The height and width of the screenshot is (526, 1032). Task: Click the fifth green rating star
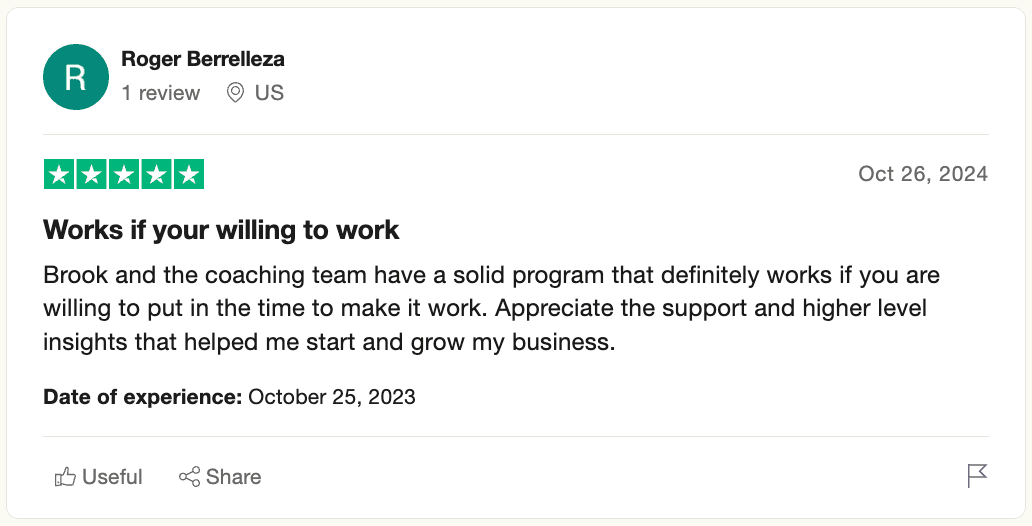(x=188, y=175)
